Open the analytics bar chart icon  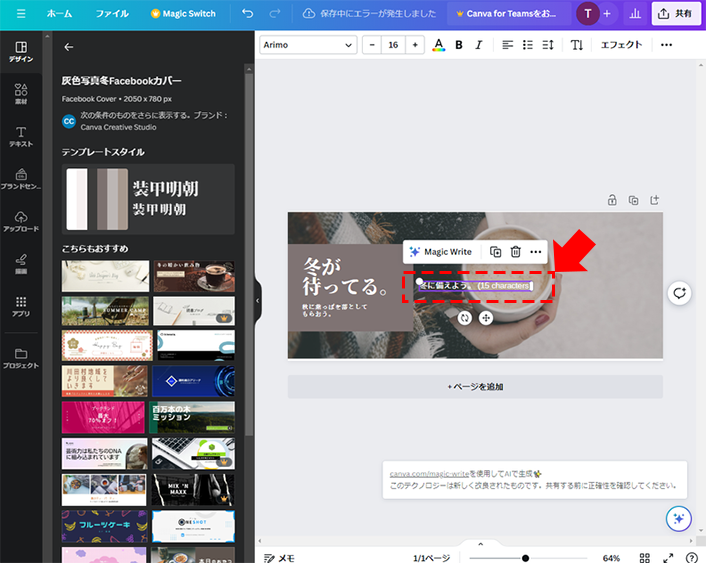point(635,14)
